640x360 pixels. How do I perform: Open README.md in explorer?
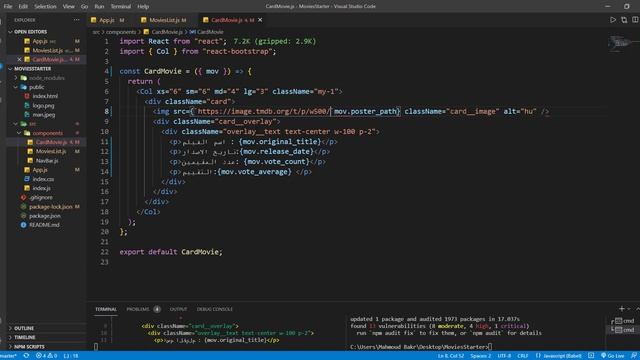pyautogui.click(x=46, y=225)
